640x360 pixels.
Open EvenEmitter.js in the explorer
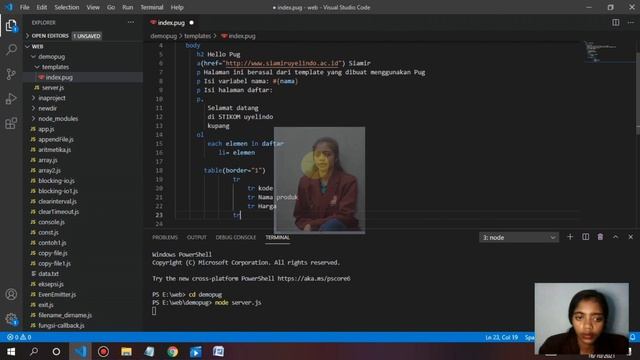pos(57,294)
